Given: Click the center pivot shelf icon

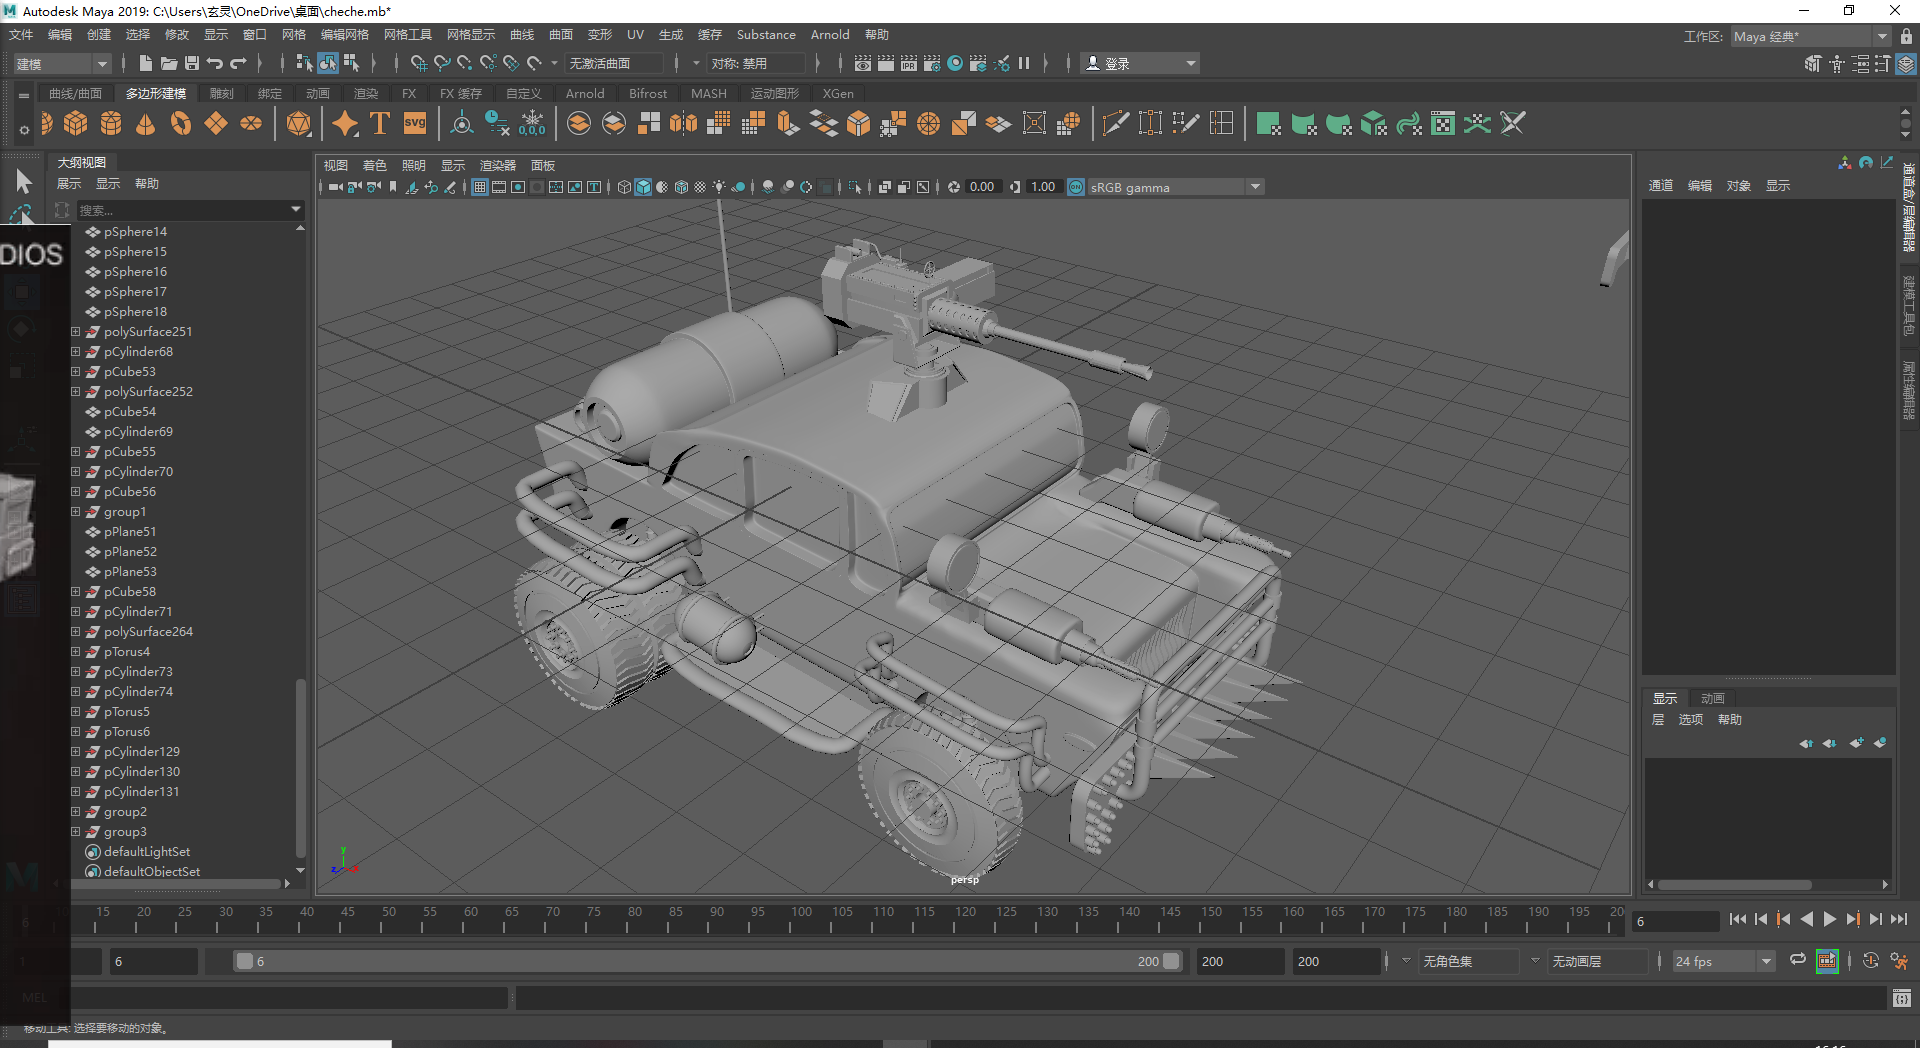Looking at the screenshot, I should (462, 124).
